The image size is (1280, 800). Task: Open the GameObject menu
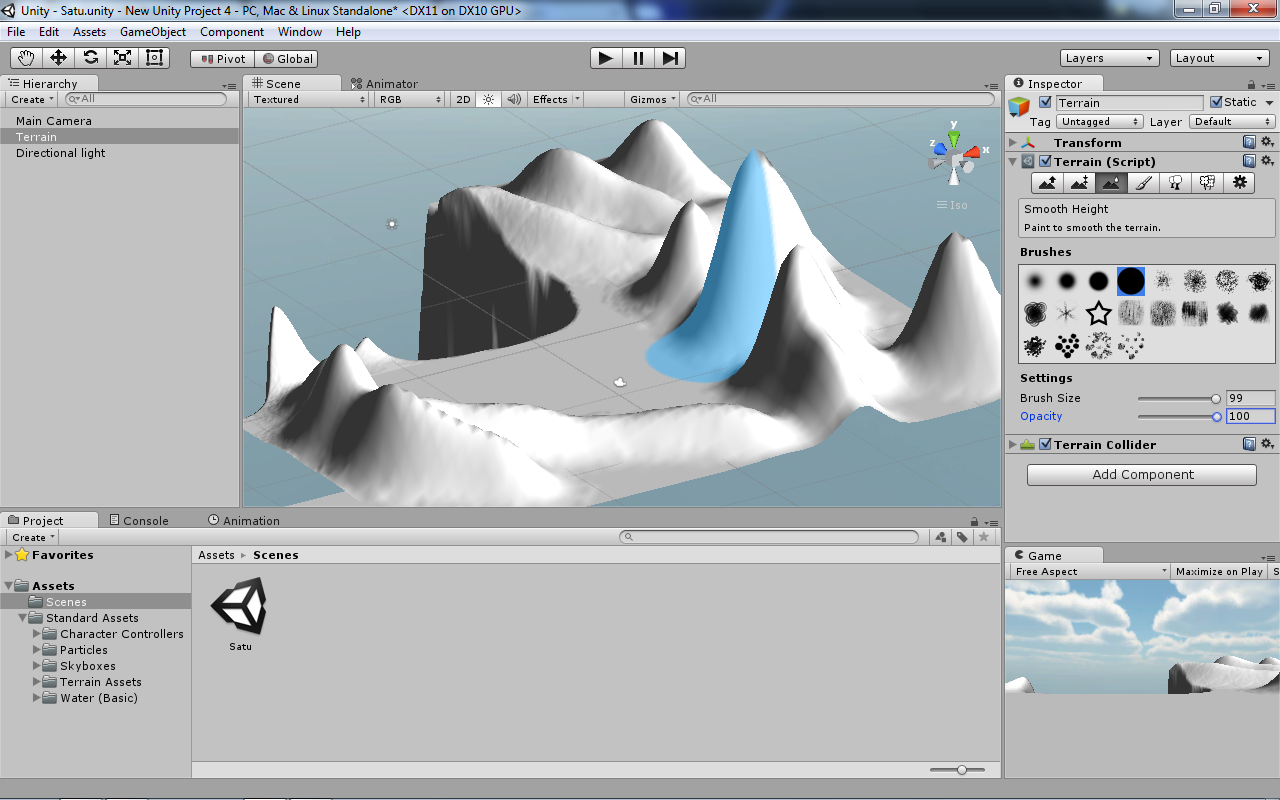click(x=152, y=31)
